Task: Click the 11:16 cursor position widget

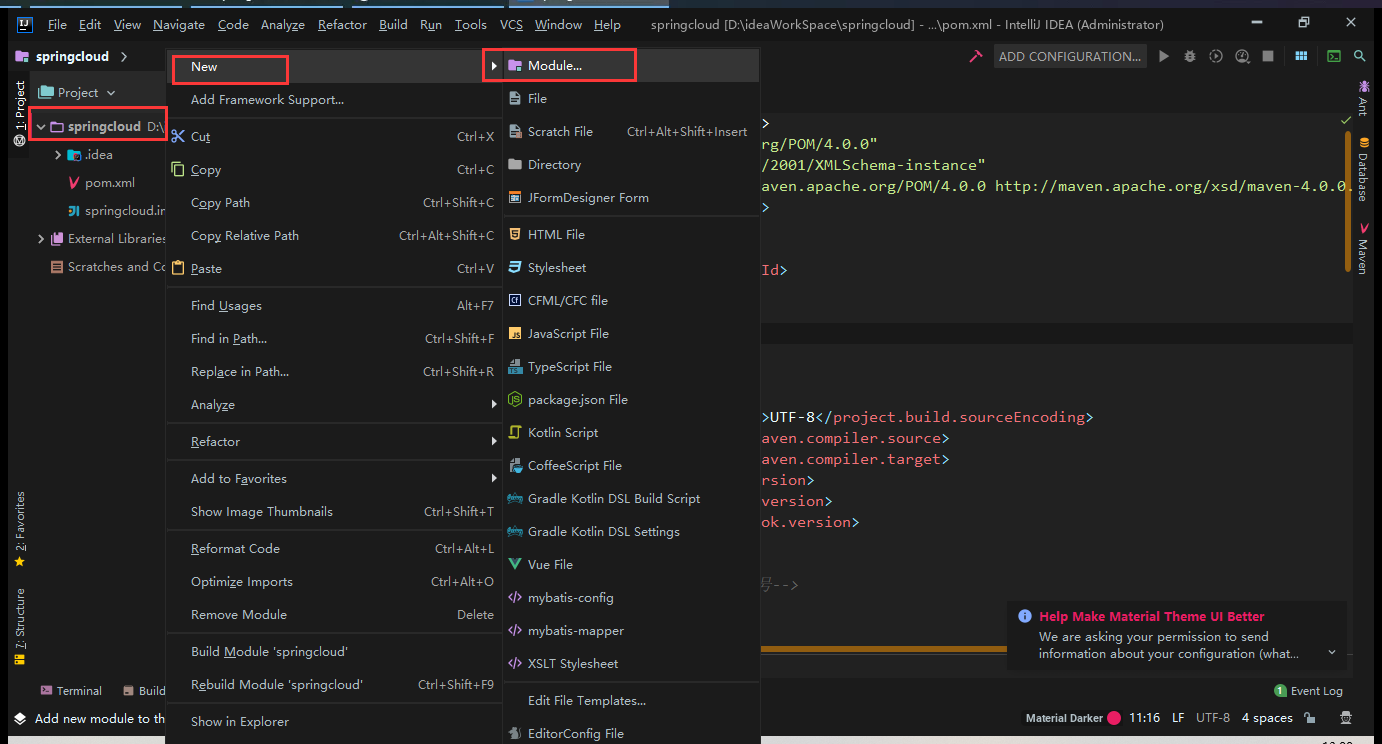Action: click(1144, 718)
